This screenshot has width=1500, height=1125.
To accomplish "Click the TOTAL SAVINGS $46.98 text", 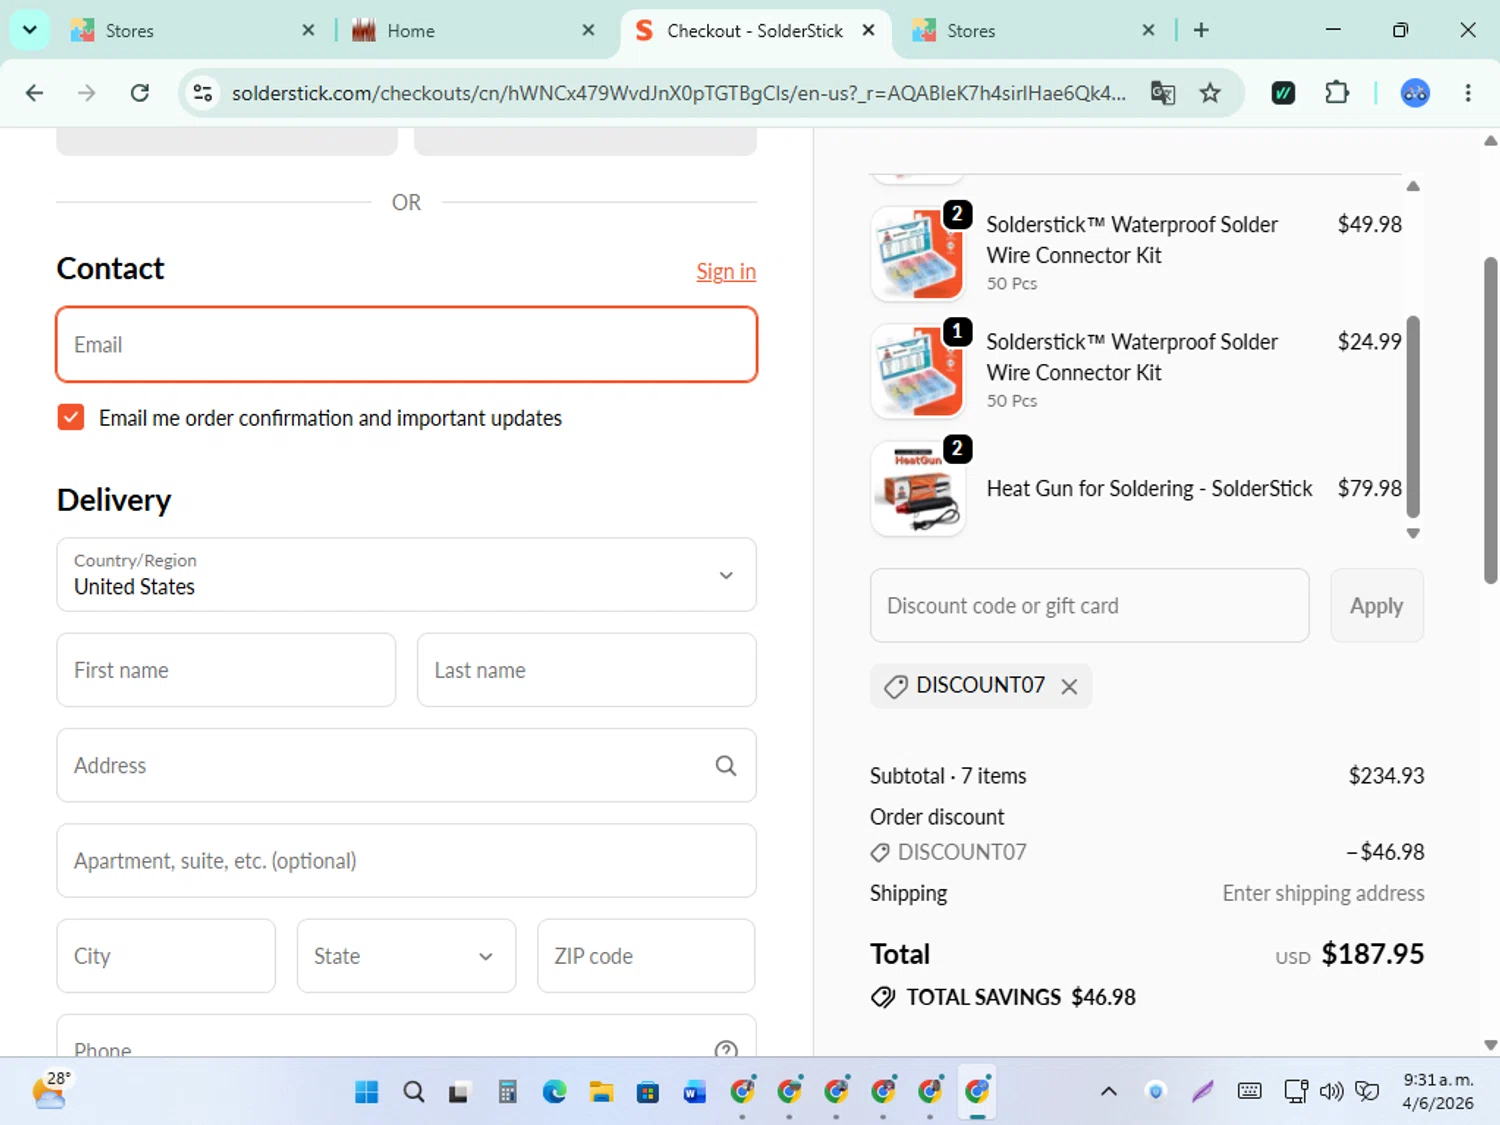I will click(1021, 997).
